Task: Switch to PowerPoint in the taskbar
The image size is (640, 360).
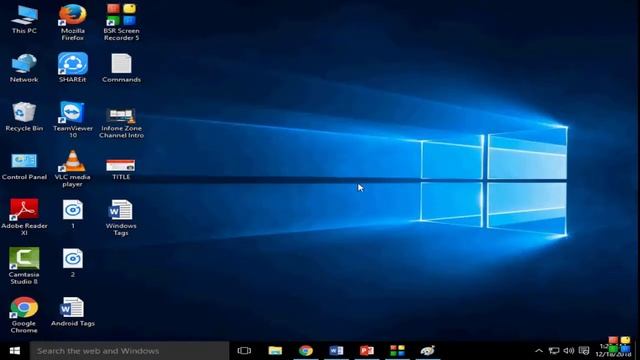Action: [367, 351]
